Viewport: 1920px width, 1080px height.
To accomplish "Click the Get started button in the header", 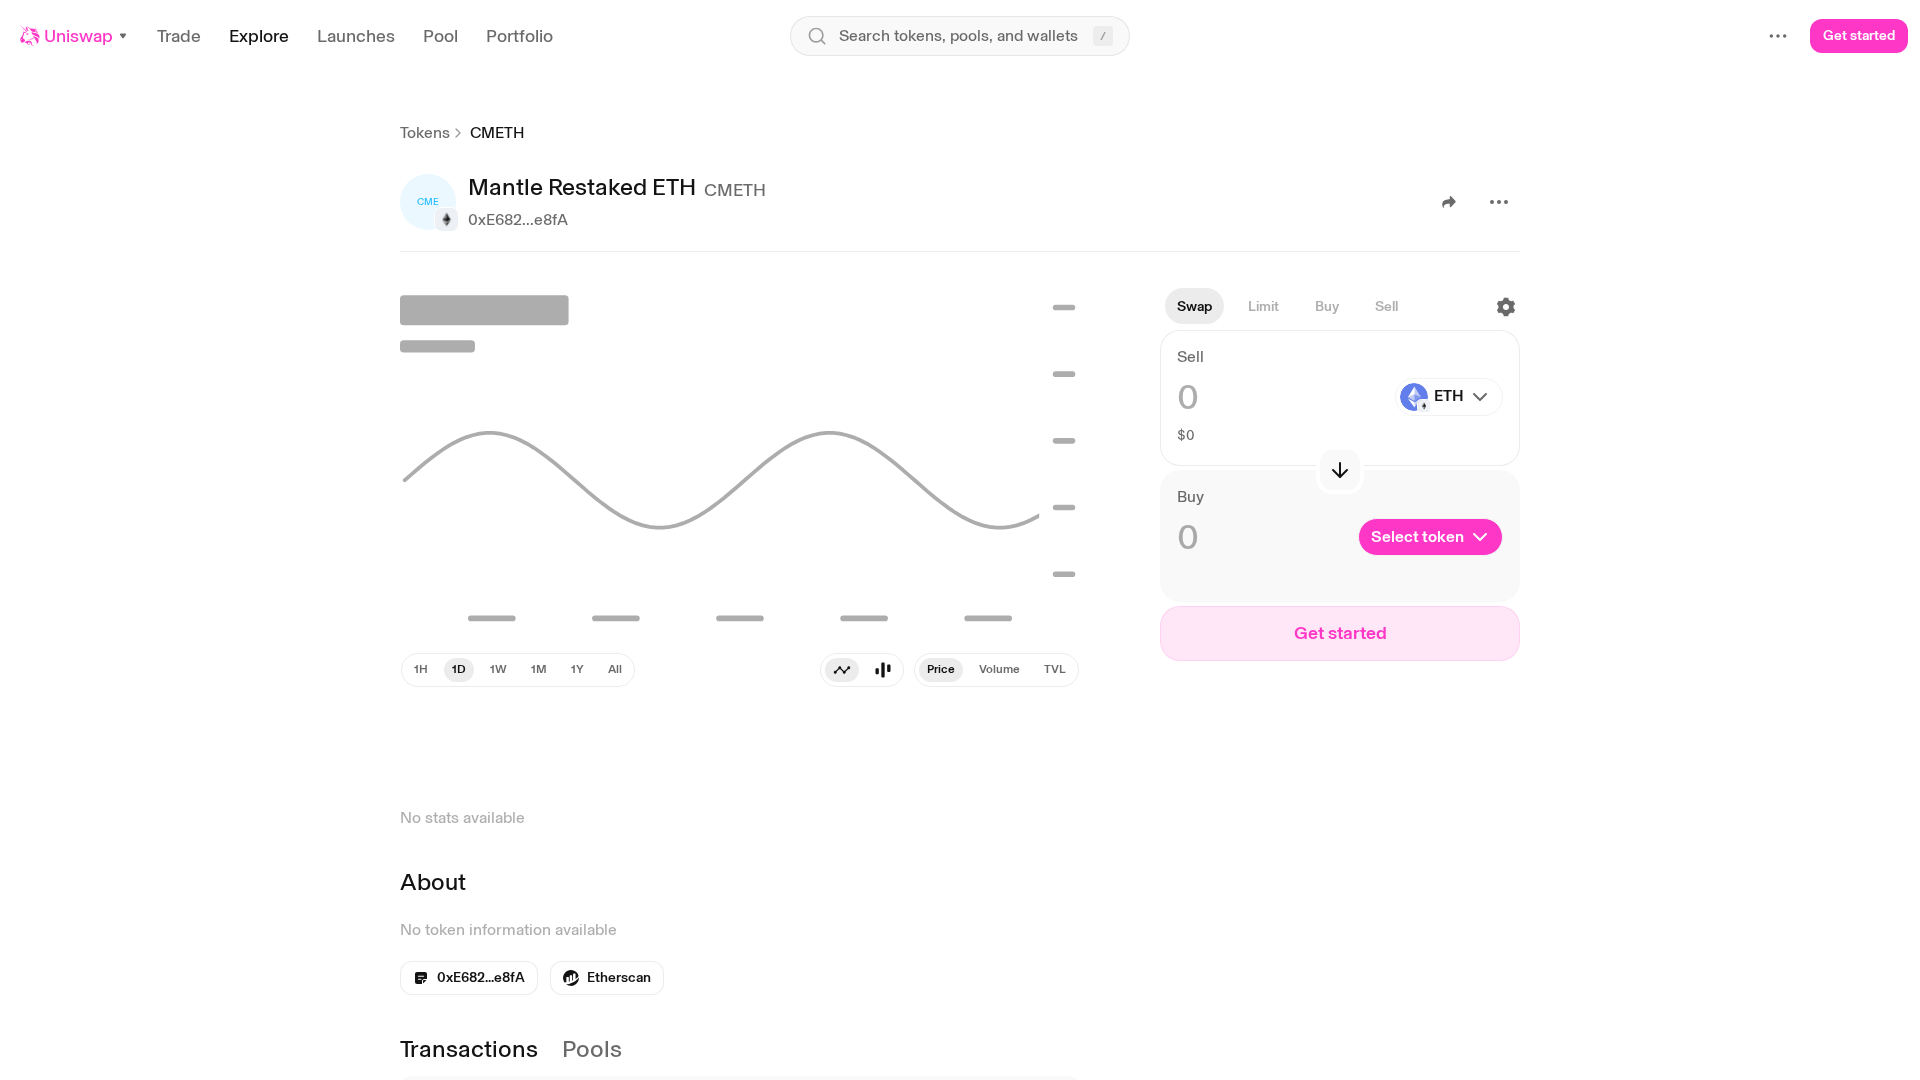I will (x=1859, y=36).
